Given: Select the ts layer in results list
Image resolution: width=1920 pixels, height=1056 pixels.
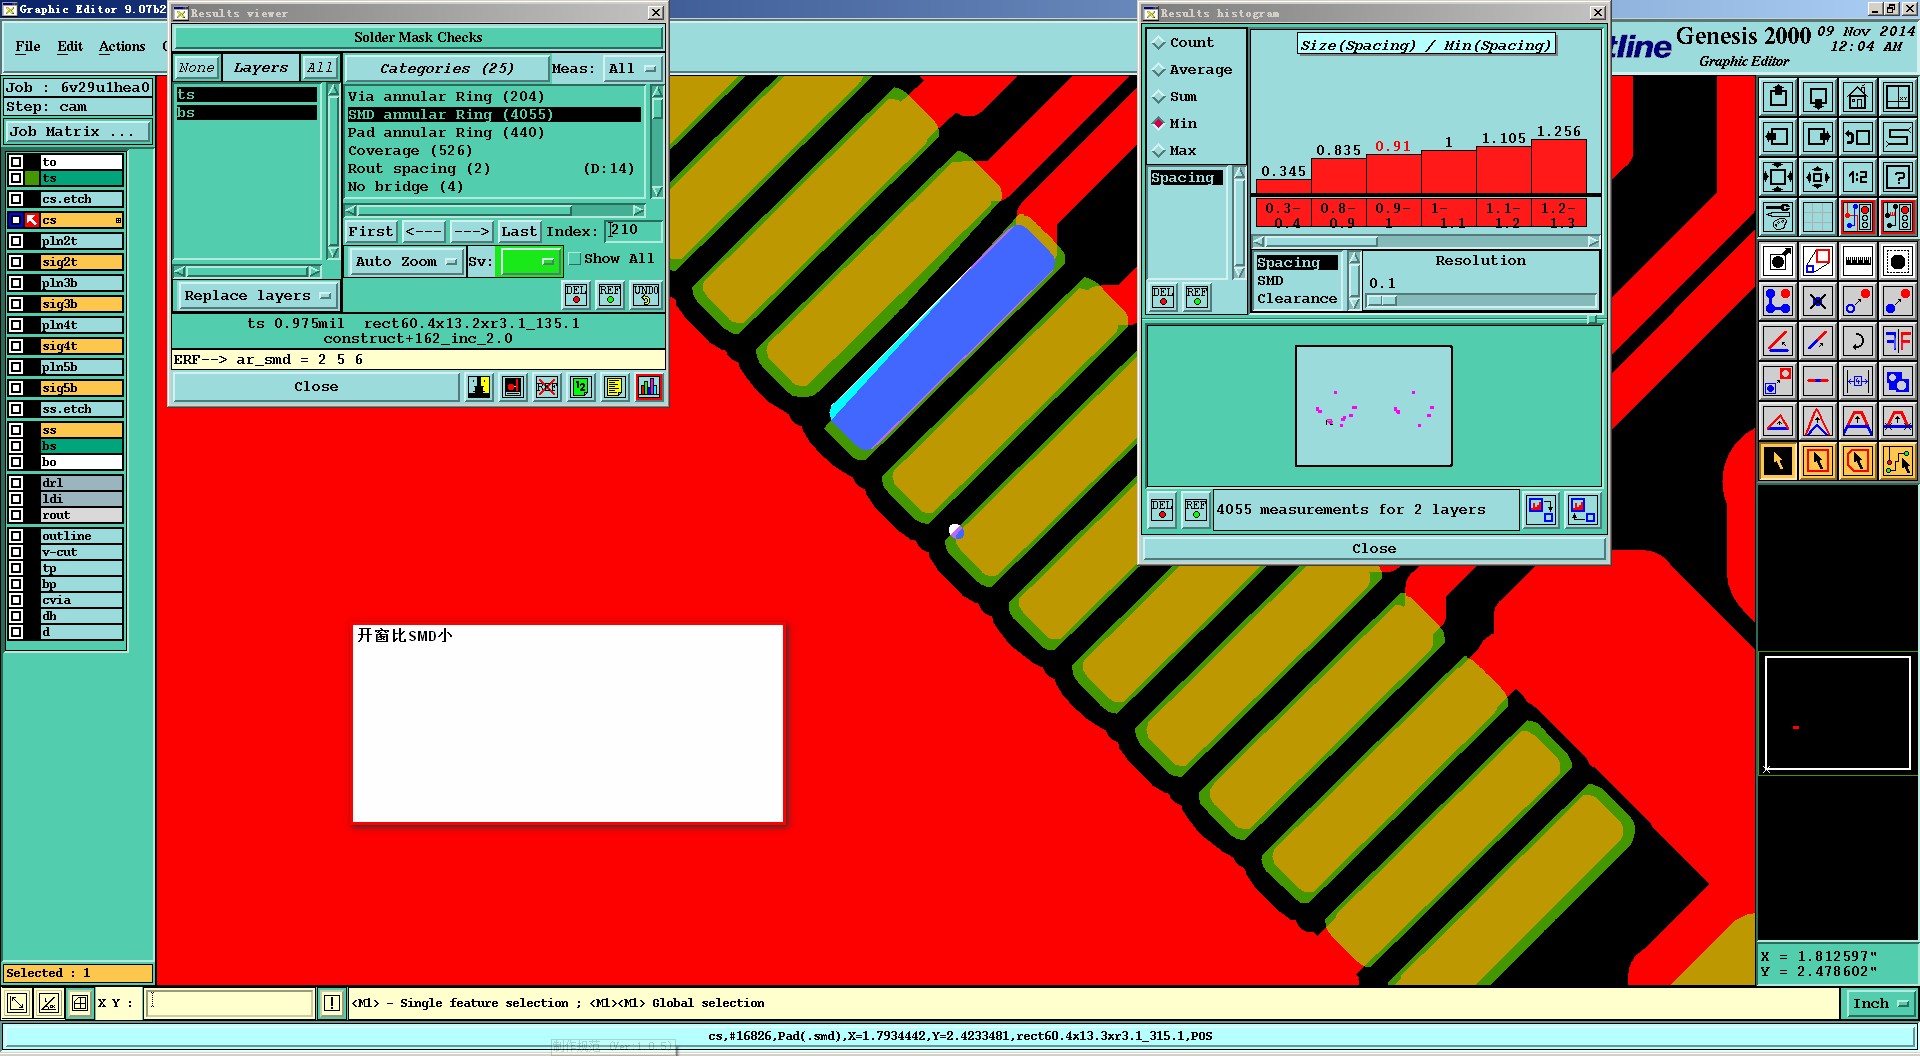Looking at the screenshot, I should pos(246,95).
